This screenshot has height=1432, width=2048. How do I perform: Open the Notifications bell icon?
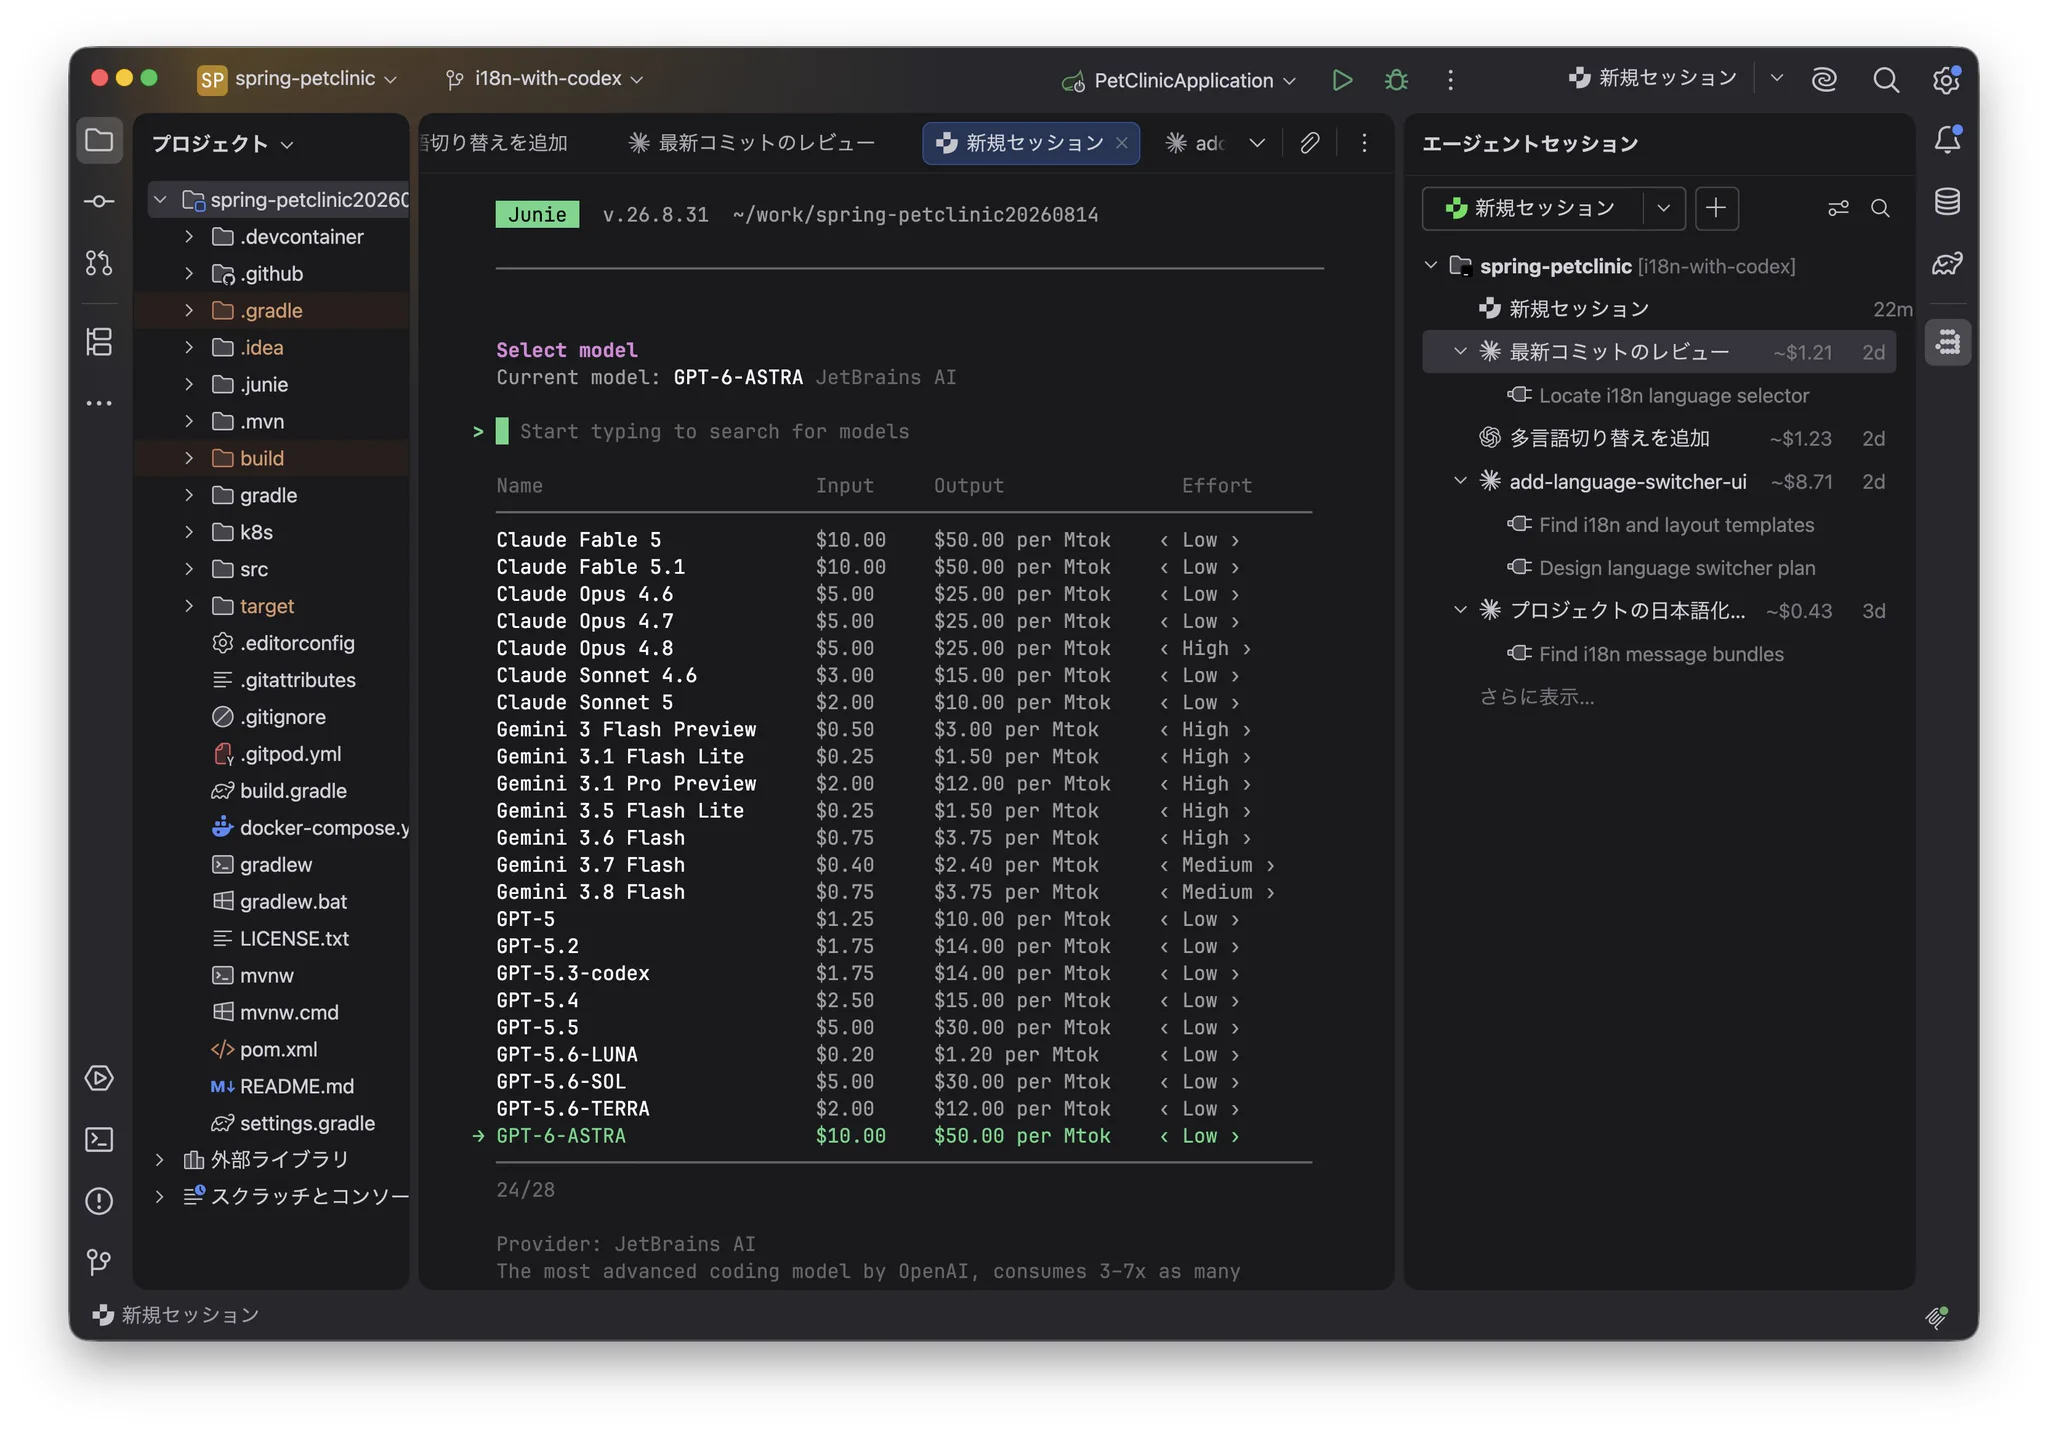[x=1948, y=140]
